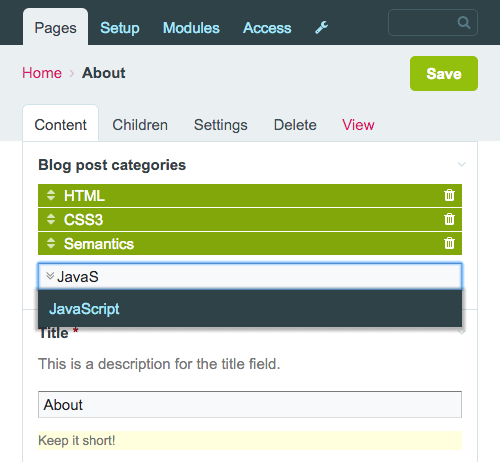Viewport: 500px width, 462px height.
Task: Click sort arrows icon on Semantics row
Action: click(x=51, y=243)
